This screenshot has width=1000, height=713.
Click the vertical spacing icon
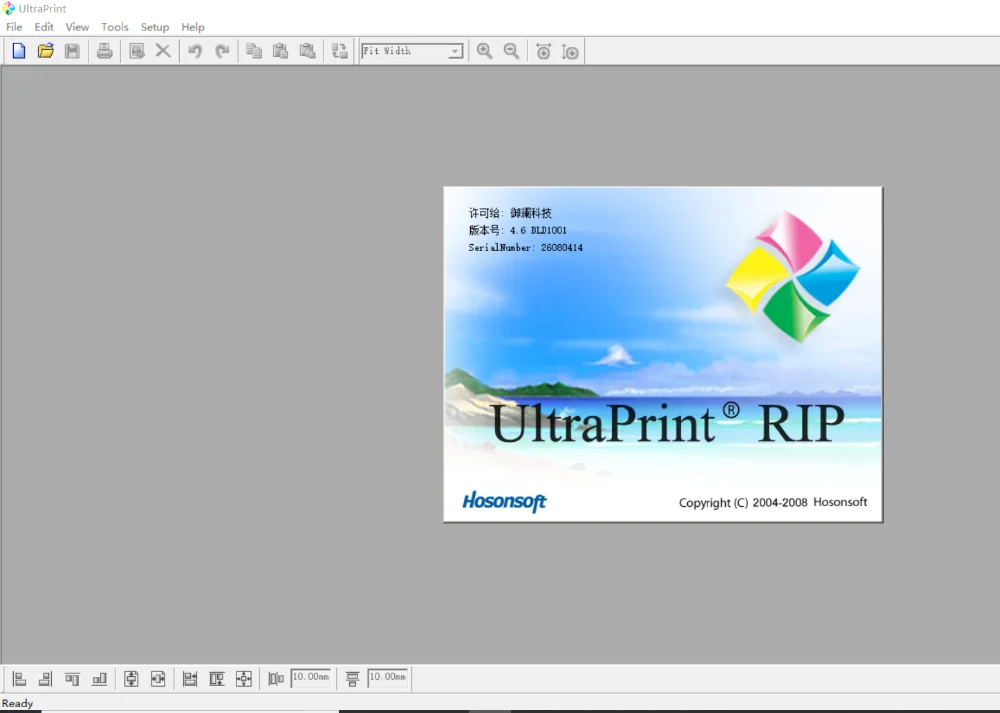tap(352, 679)
